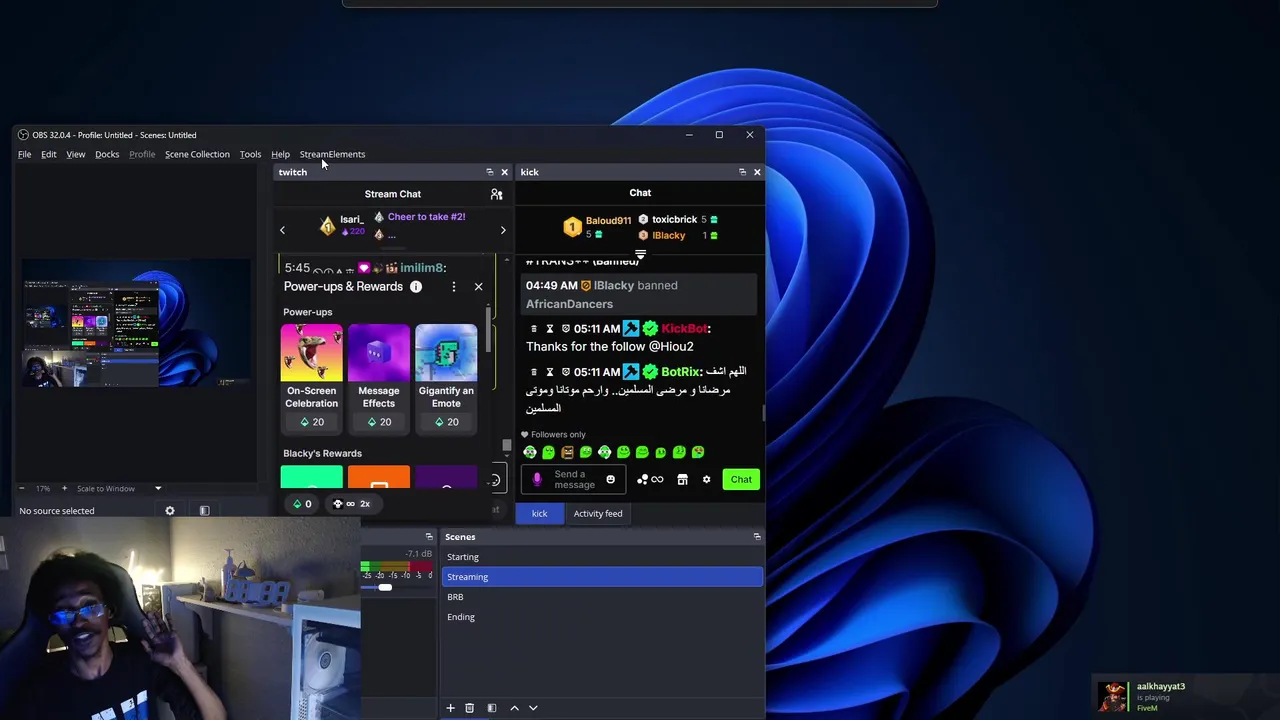1280x720 pixels.
Task: Open kick chat settings gear
Action: tap(706, 479)
